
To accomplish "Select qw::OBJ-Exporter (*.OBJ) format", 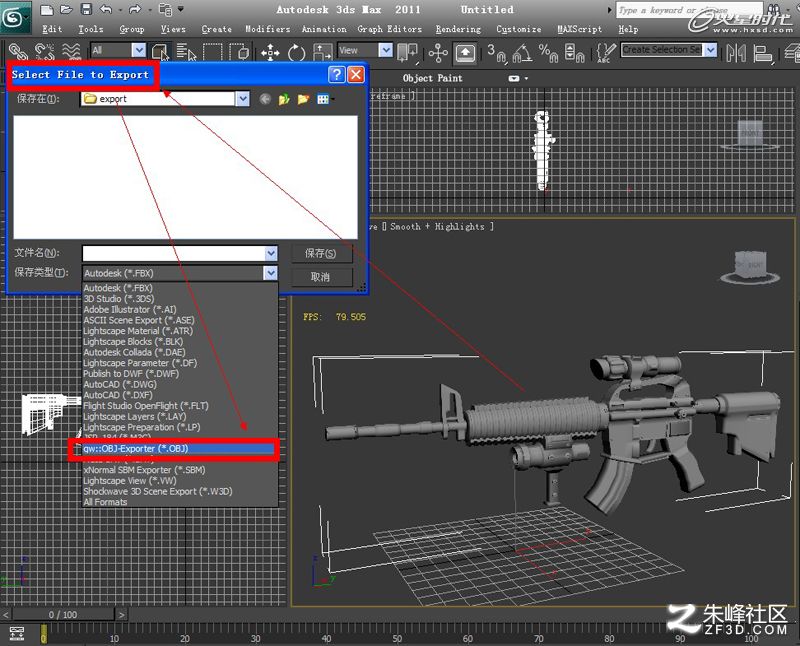I will click(180, 449).
